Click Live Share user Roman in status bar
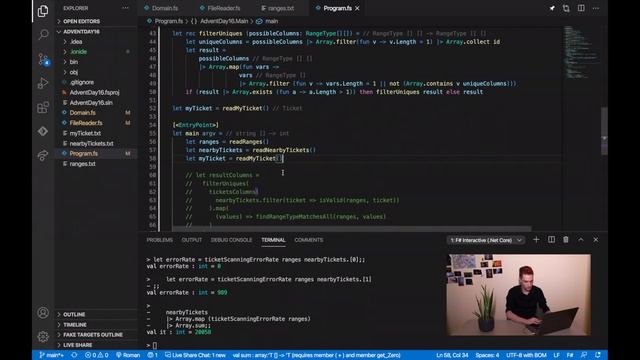The width and height of the screenshot is (640, 360). pyautogui.click(x=128, y=355)
